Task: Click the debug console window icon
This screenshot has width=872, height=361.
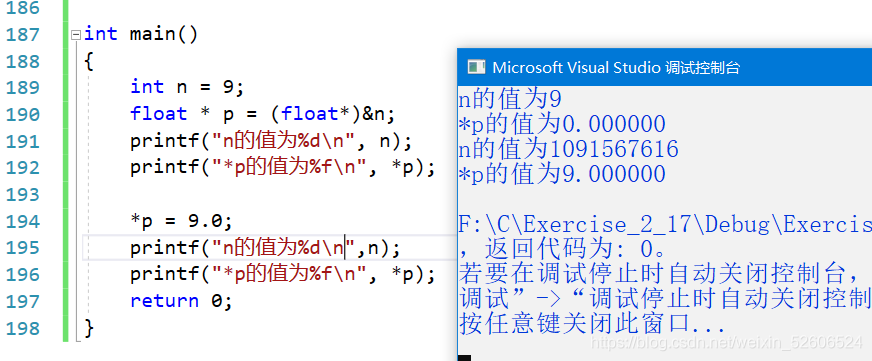Action: click(x=476, y=67)
